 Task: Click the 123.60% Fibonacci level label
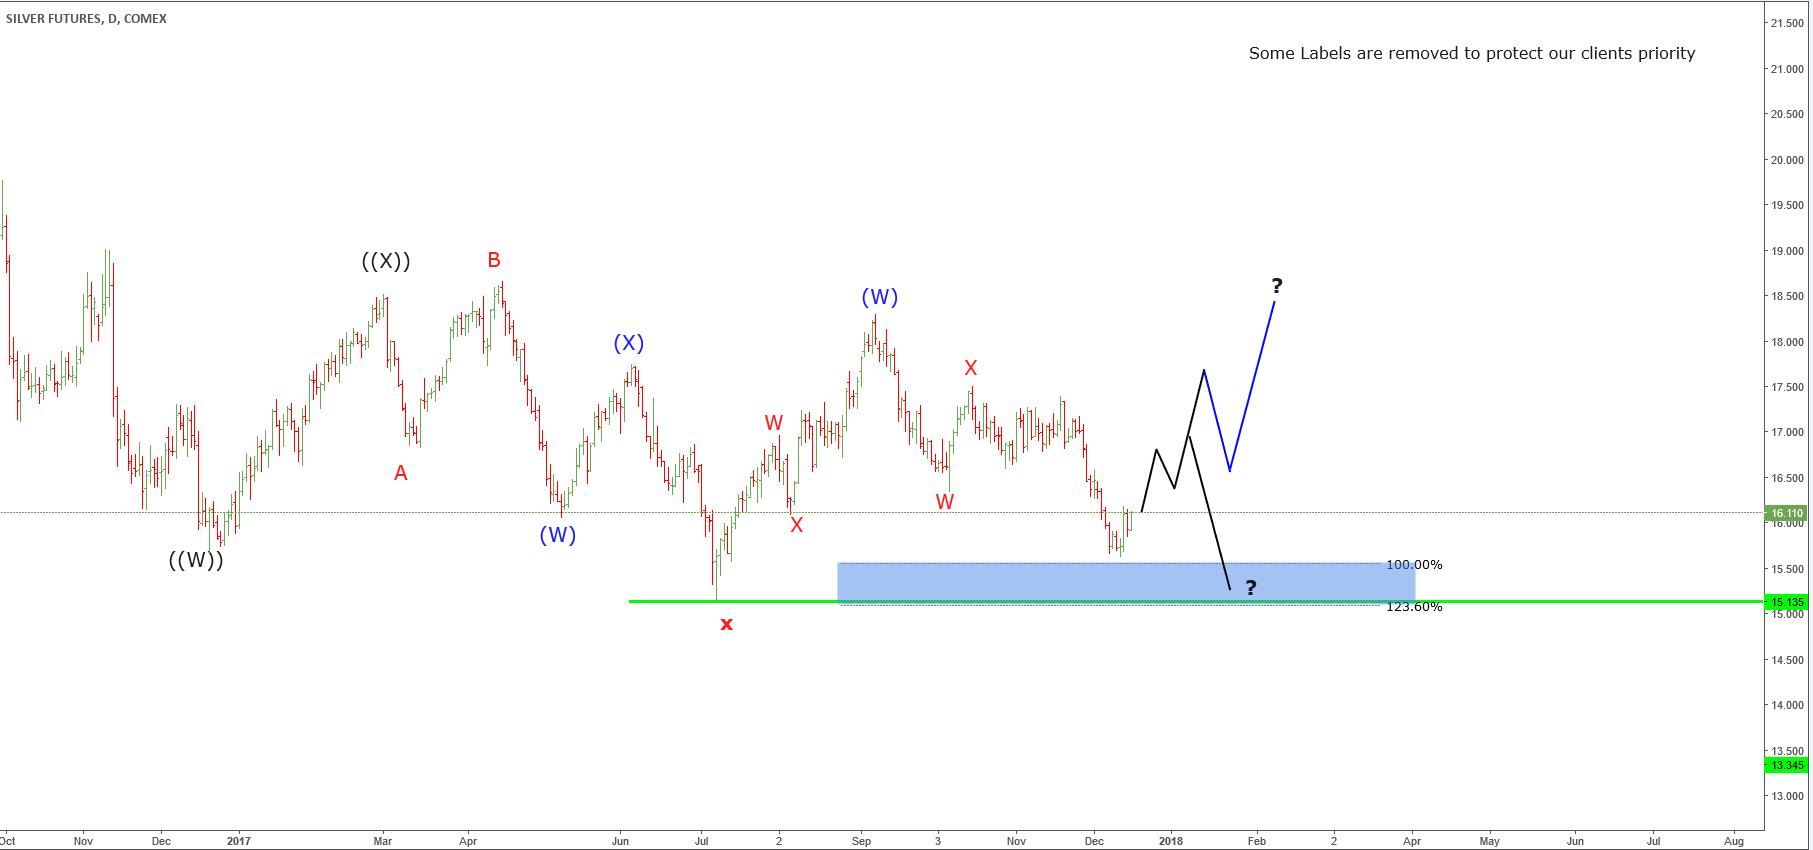[x=1414, y=607]
